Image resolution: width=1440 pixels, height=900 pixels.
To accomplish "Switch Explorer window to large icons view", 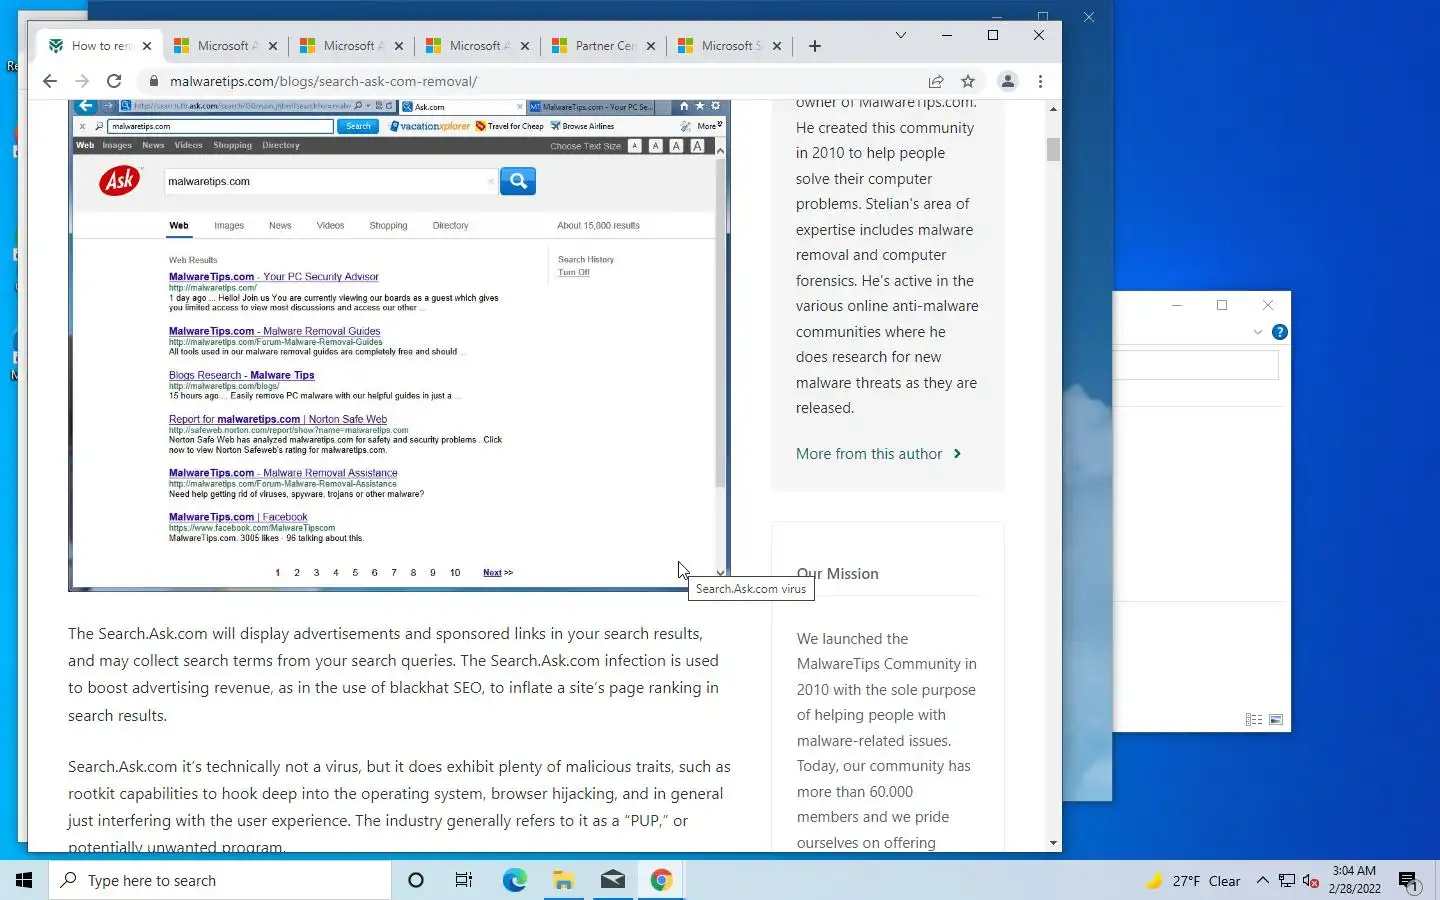I will point(1276,720).
